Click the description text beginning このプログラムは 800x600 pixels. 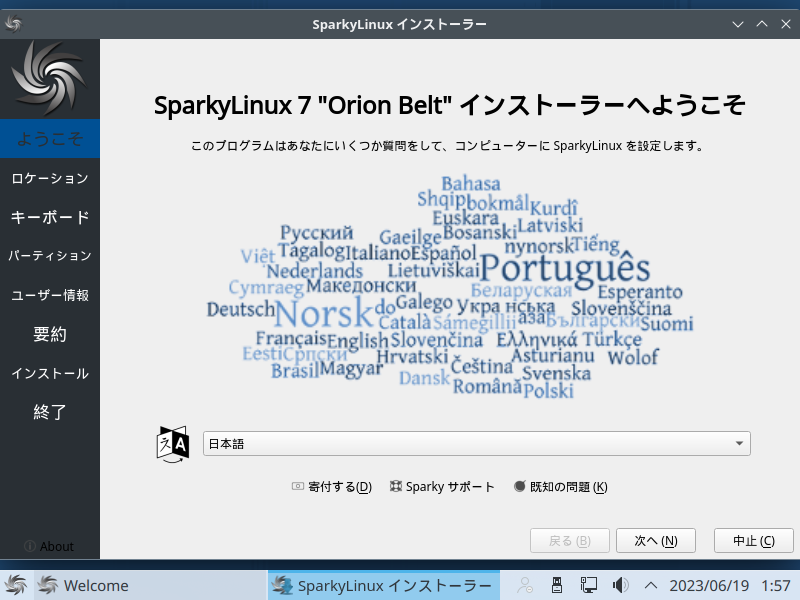[447, 146]
